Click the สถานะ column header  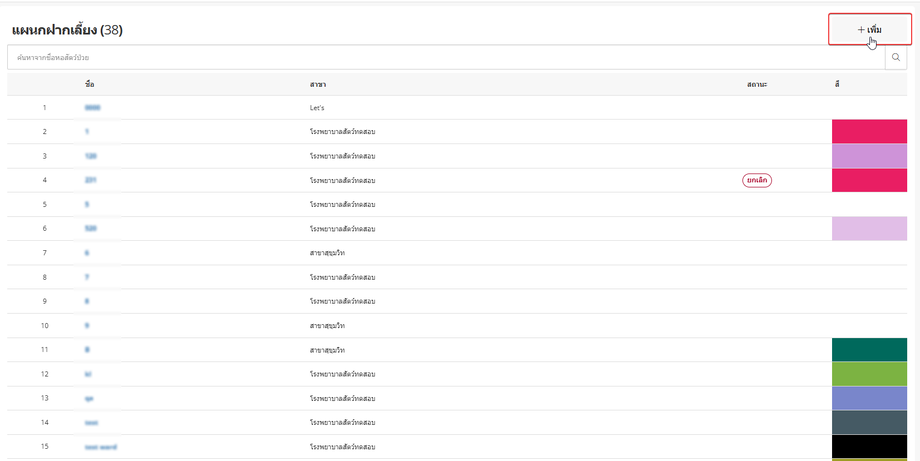(x=756, y=84)
